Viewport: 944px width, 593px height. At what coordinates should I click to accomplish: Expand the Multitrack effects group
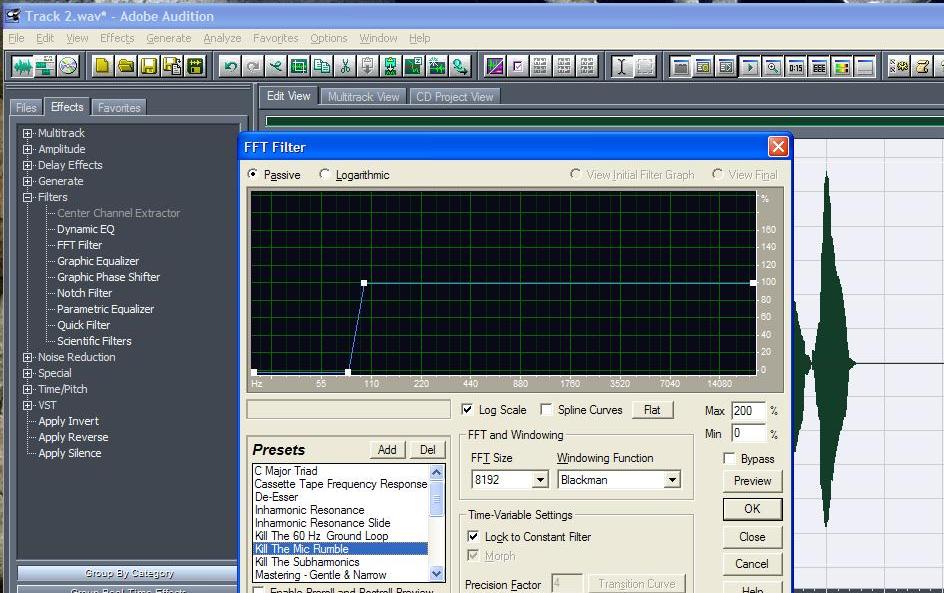(27, 133)
